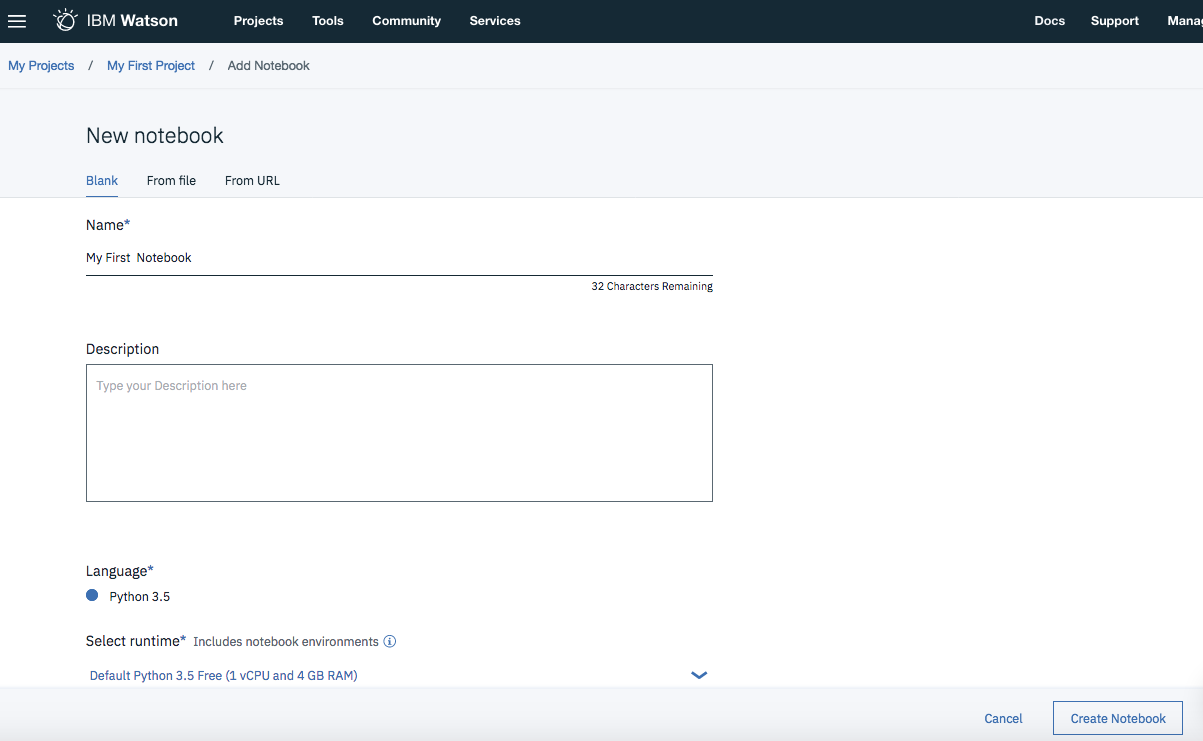Open the Community menu
The height and width of the screenshot is (741, 1203).
(406, 20)
